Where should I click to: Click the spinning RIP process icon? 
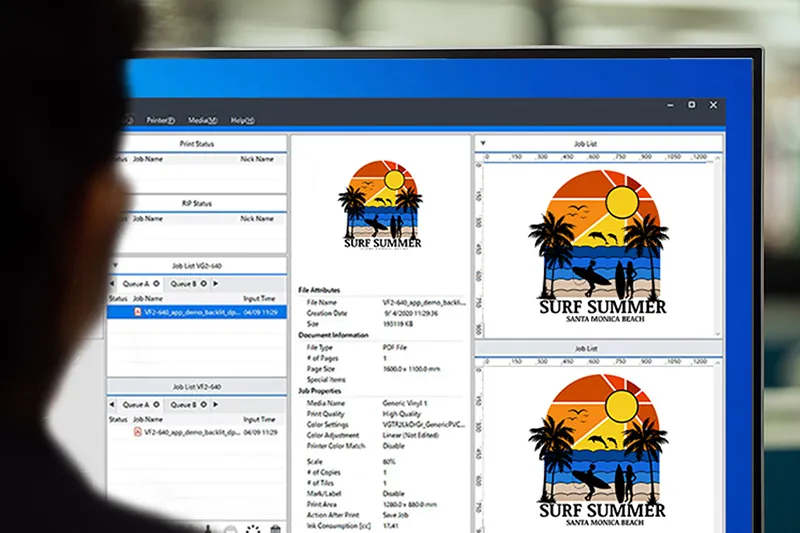(x=253, y=528)
